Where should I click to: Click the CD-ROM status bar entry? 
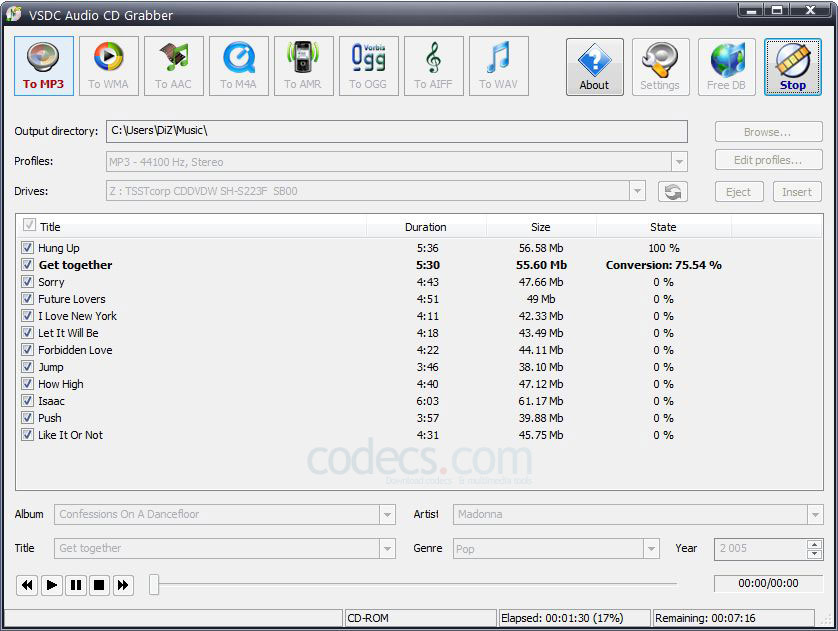(420, 618)
